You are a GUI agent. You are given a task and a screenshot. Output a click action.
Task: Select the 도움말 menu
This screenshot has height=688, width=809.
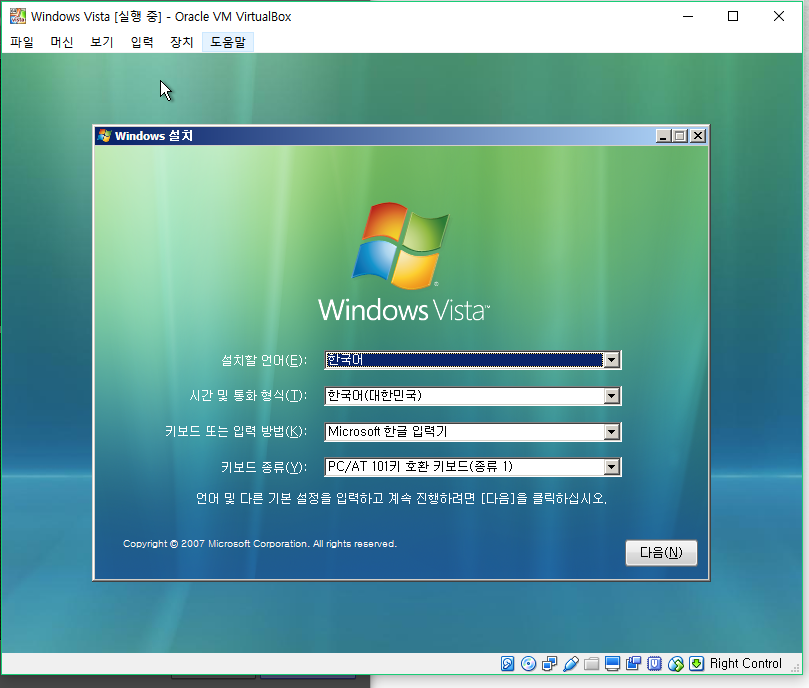tap(227, 42)
